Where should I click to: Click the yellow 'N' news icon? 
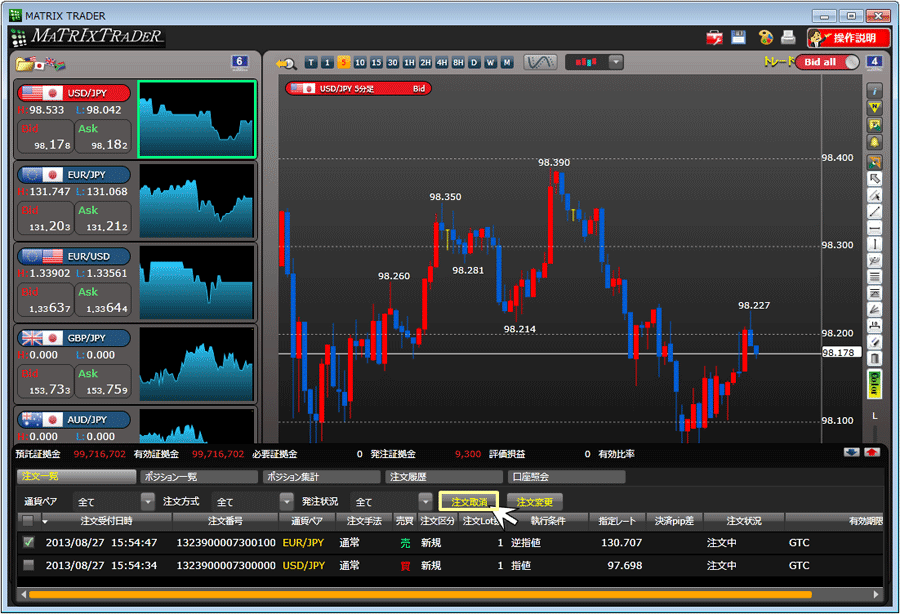click(x=874, y=107)
